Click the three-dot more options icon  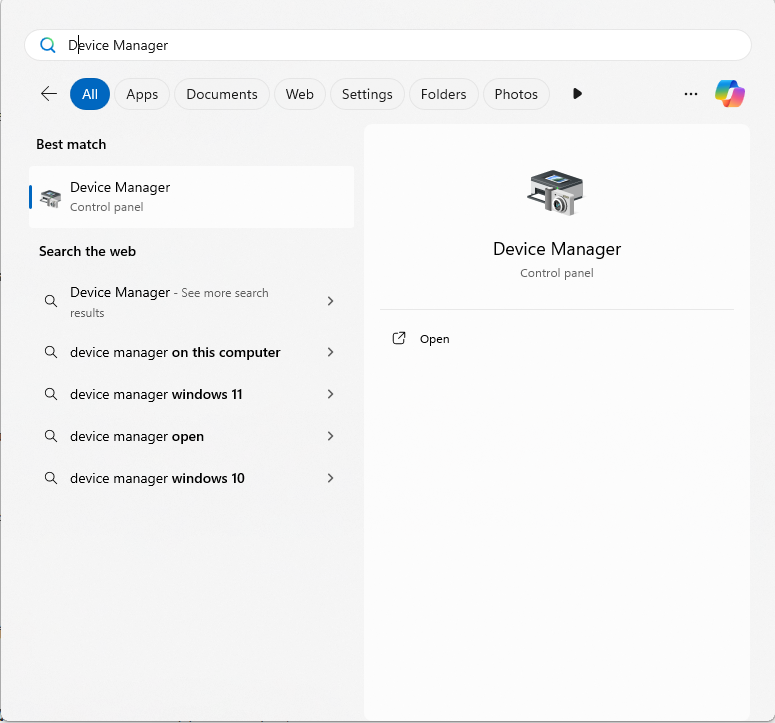coord(691,94)
